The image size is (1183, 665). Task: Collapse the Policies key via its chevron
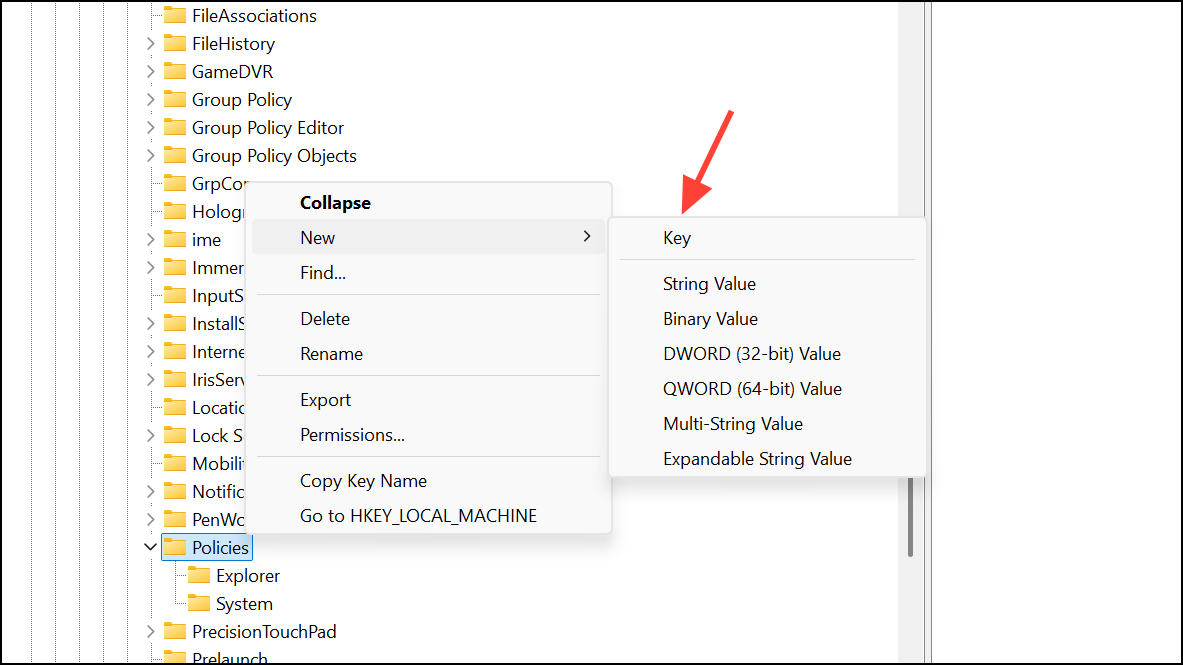click(x=150, y=547)
